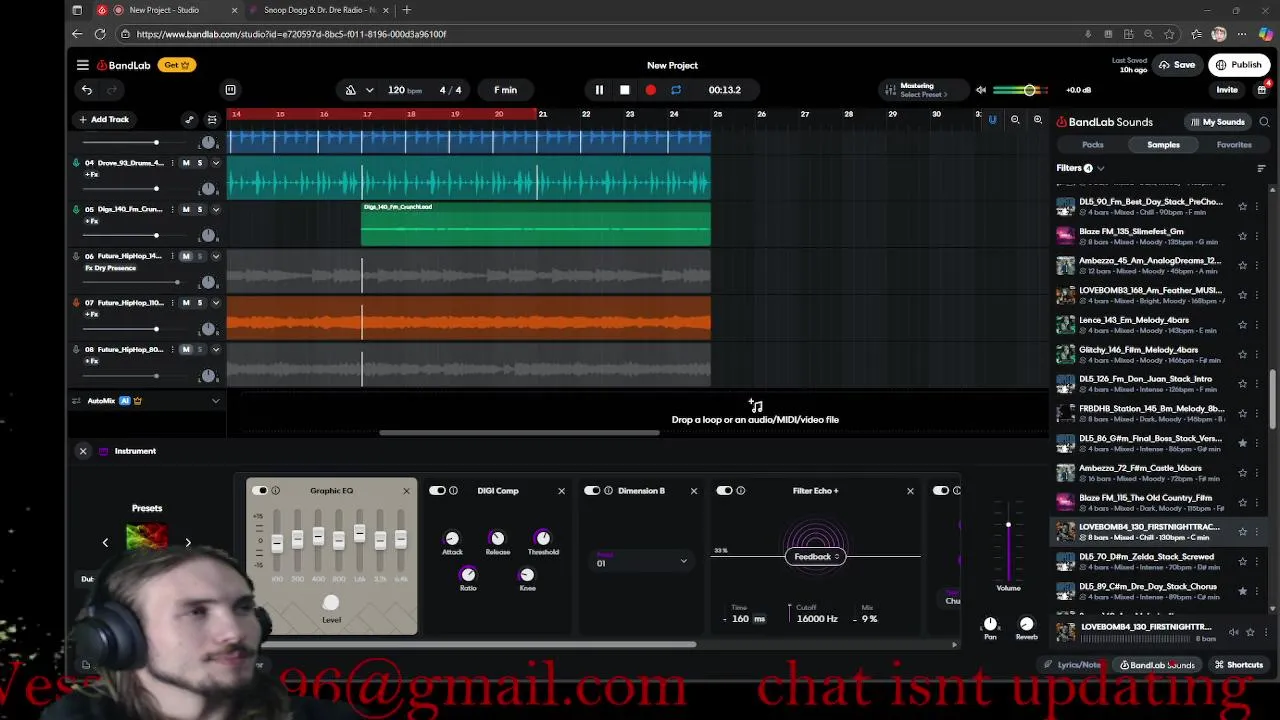1280x720 pixels.
Task: Show info for Graphic EQ
Action: point(276,491)
